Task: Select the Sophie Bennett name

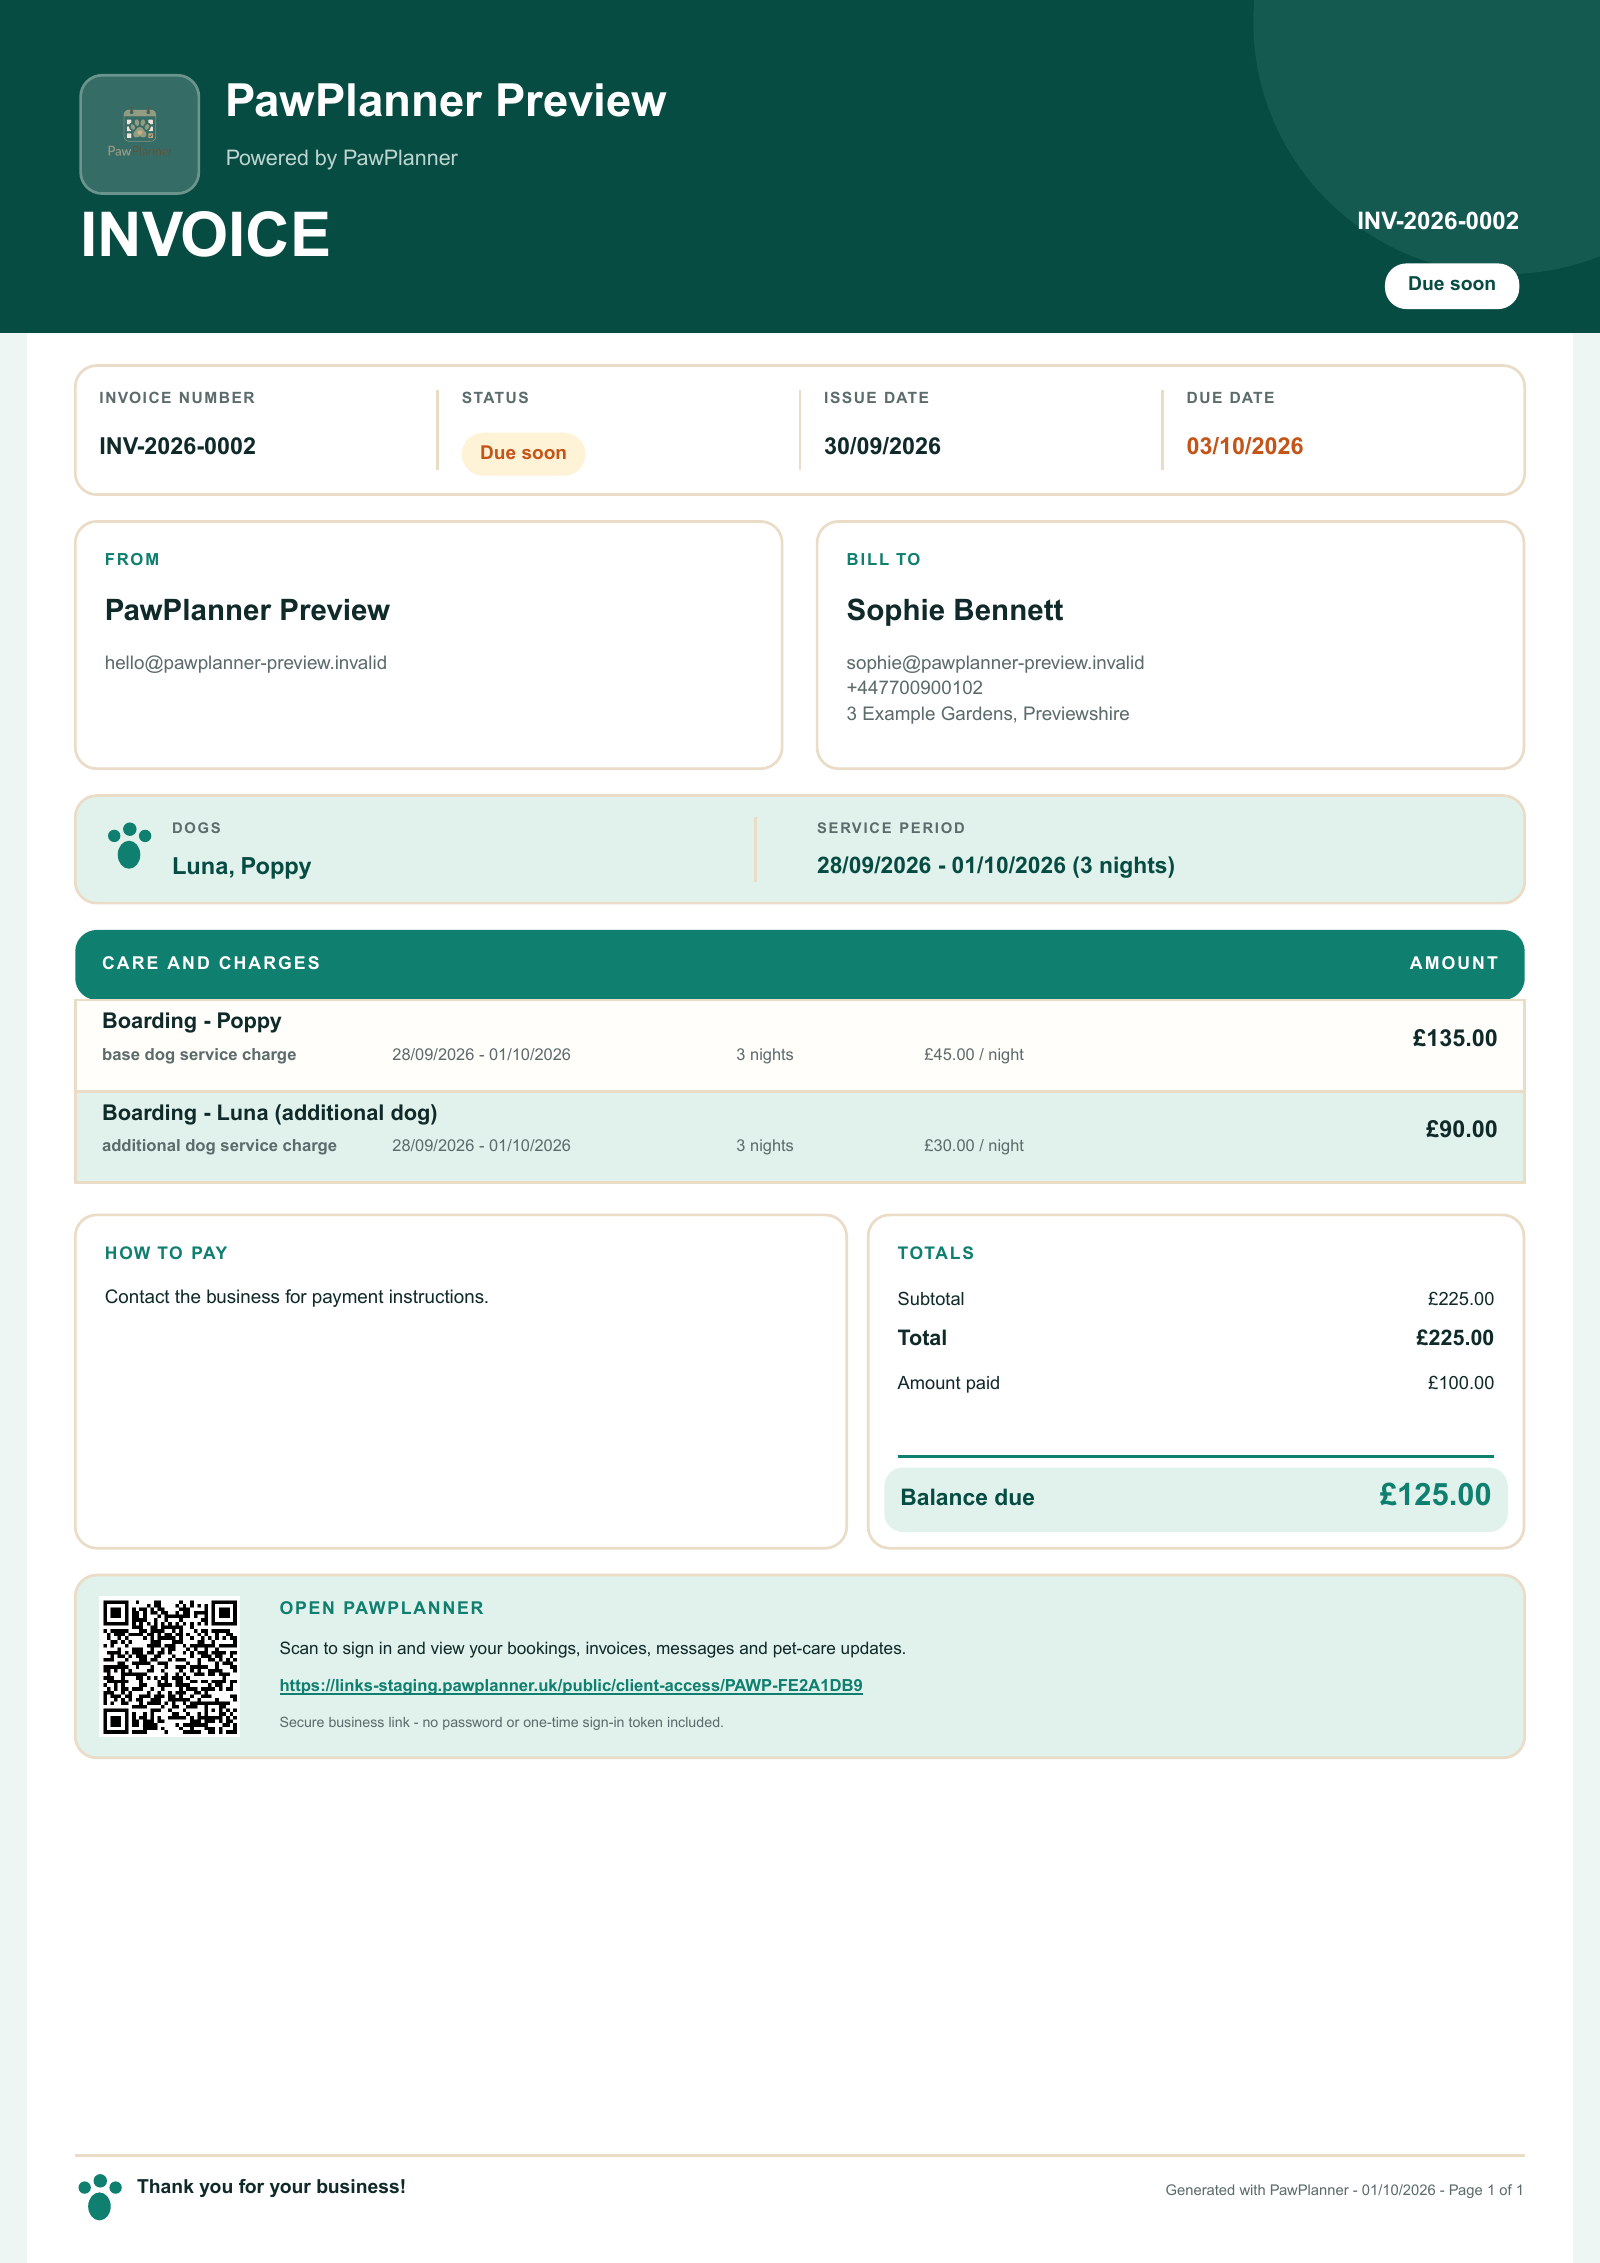Action: (x=954, y=610)
